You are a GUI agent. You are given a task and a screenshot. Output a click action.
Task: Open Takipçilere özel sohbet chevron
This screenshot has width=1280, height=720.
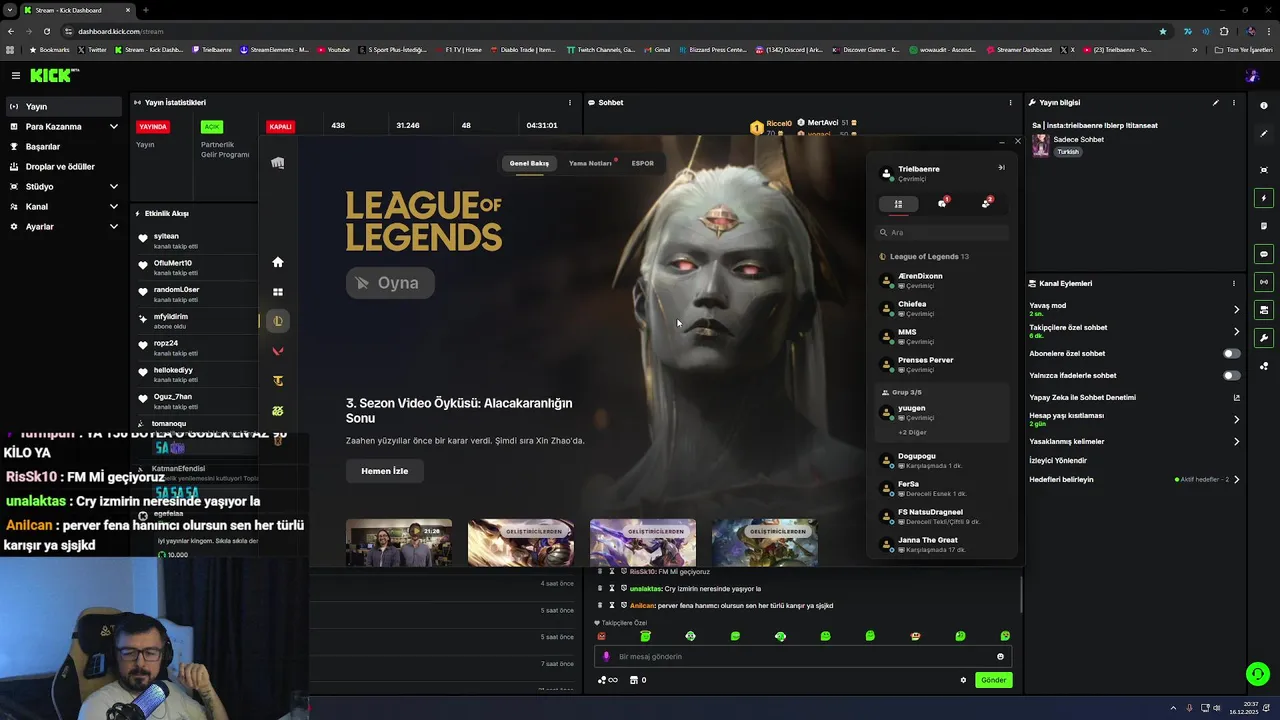click(x=1236, y=331)
